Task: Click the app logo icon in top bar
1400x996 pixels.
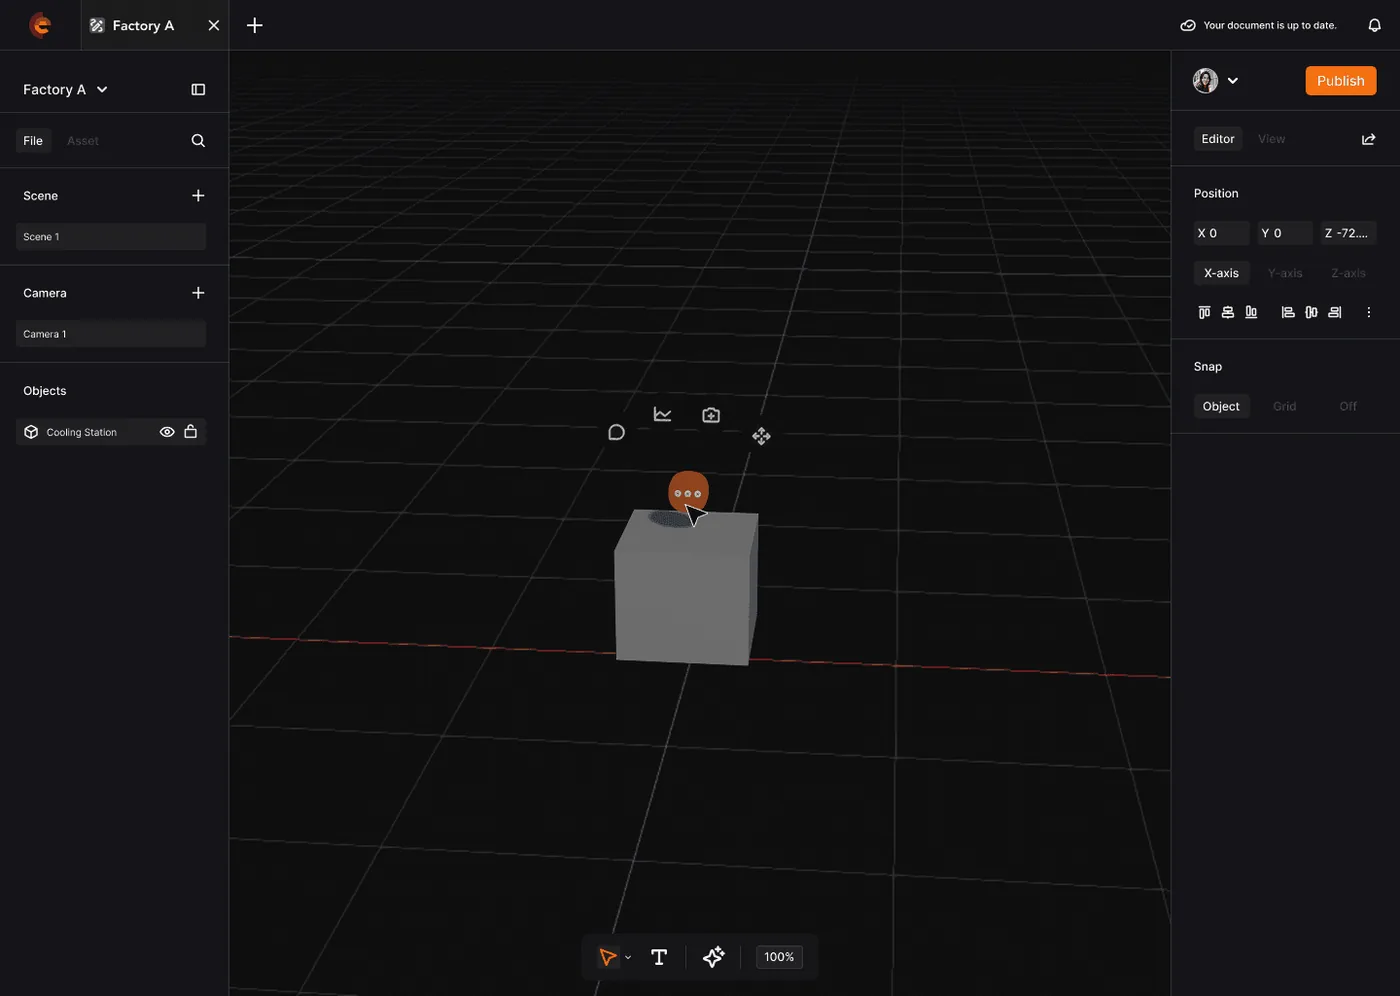Action: click(x=40, y=25)
